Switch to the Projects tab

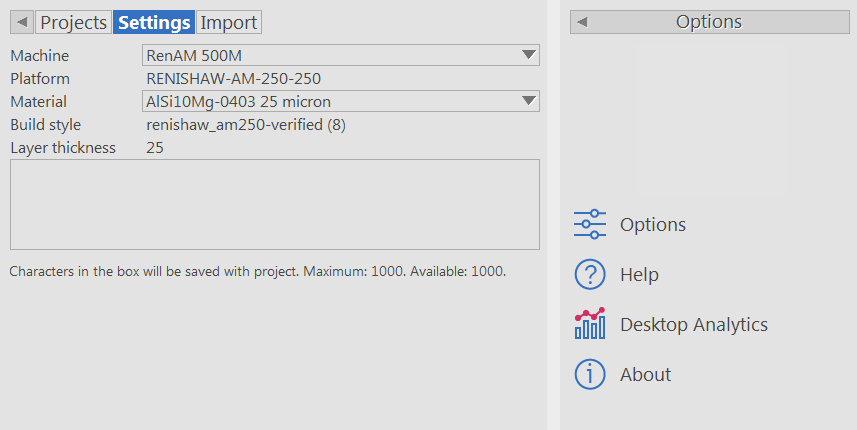tap(73, 22)
